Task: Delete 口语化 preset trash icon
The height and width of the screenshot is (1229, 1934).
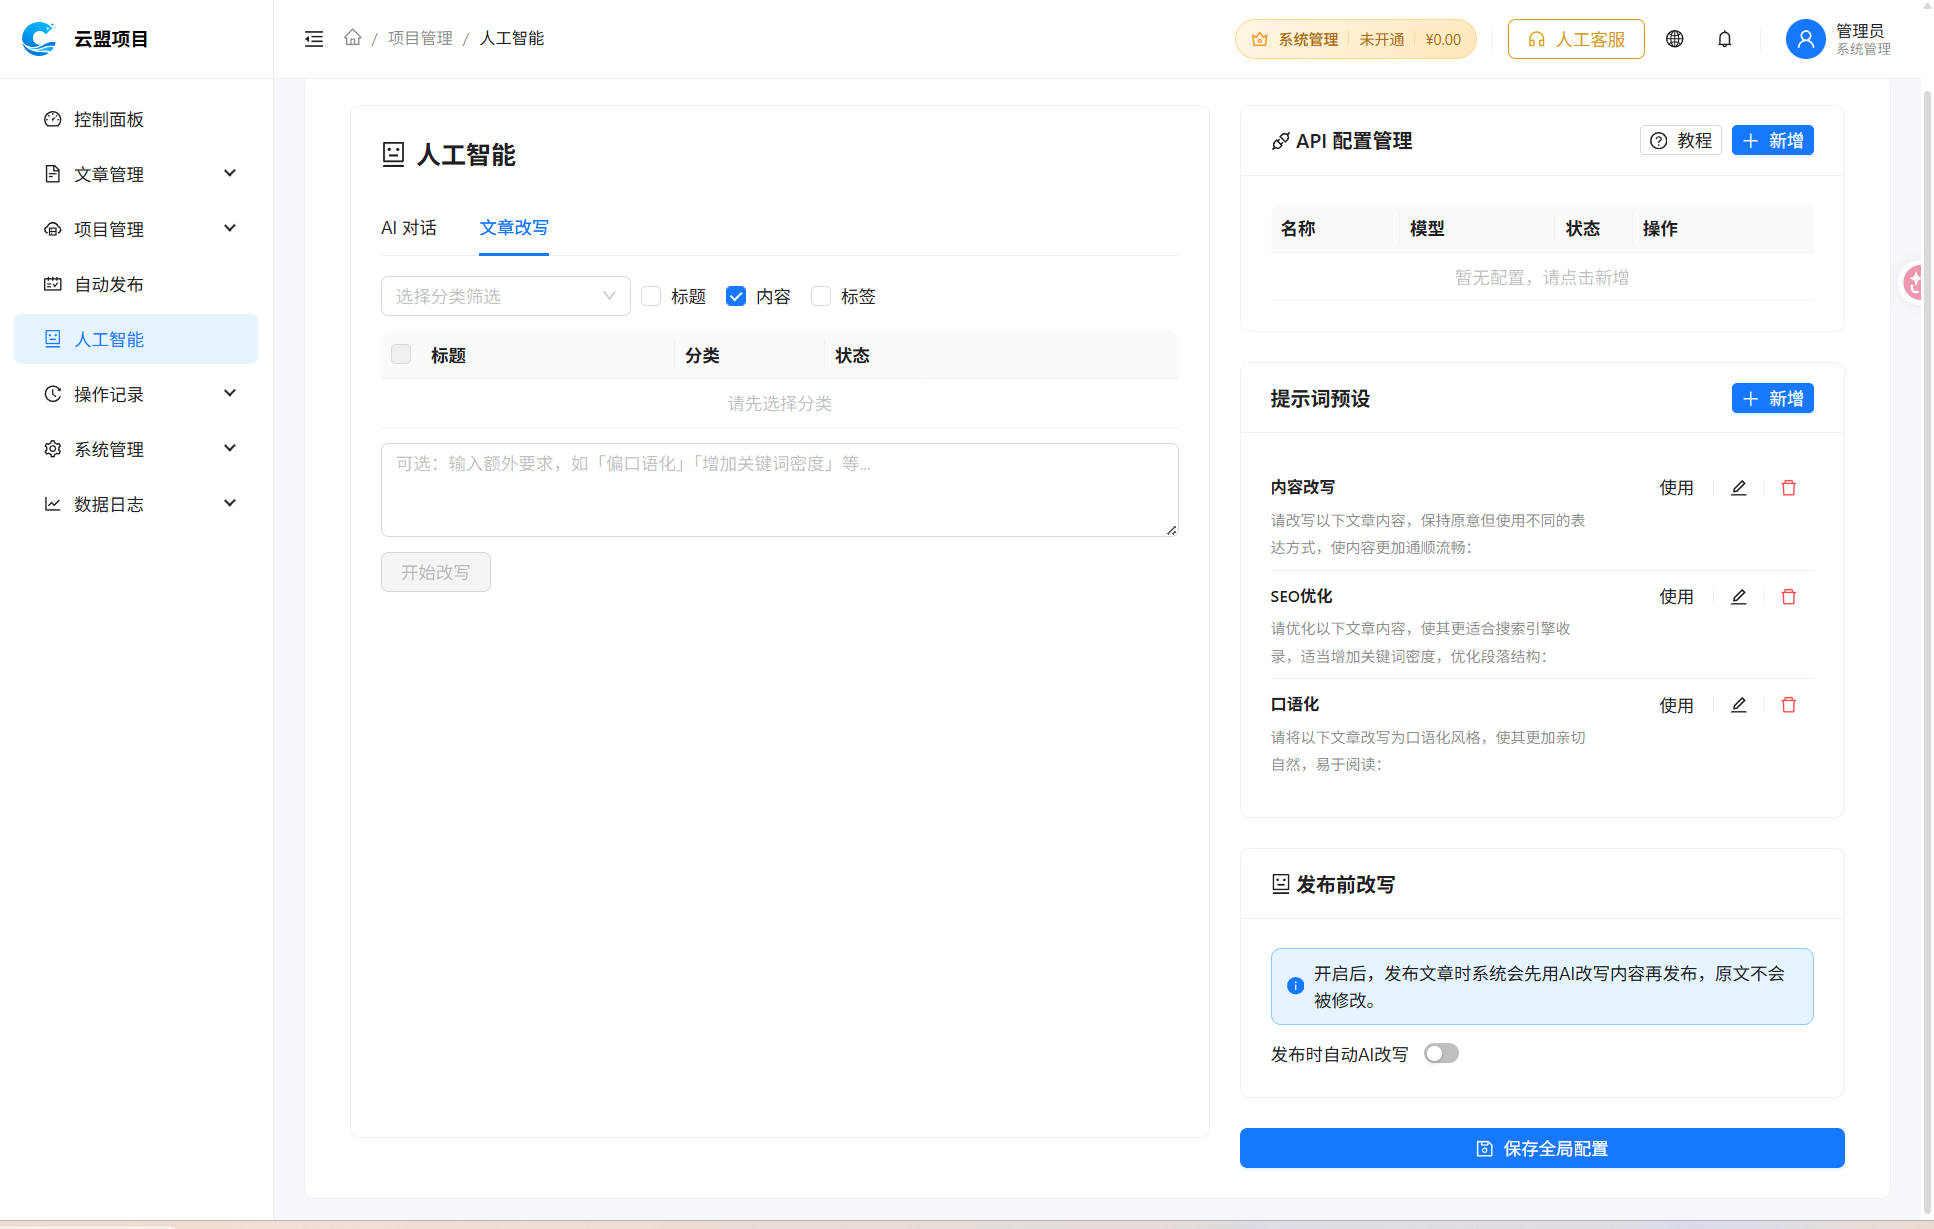Action: pyautogui.click(x=1789, y=705)
